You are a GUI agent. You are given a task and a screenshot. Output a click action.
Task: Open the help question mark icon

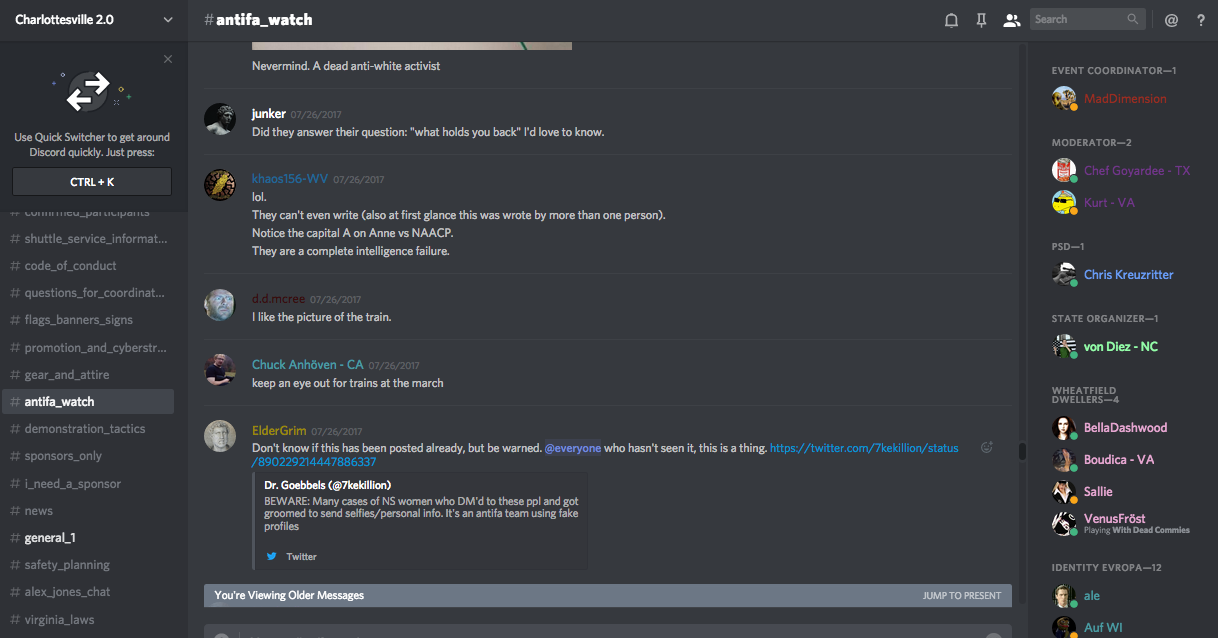(1201, 20)
